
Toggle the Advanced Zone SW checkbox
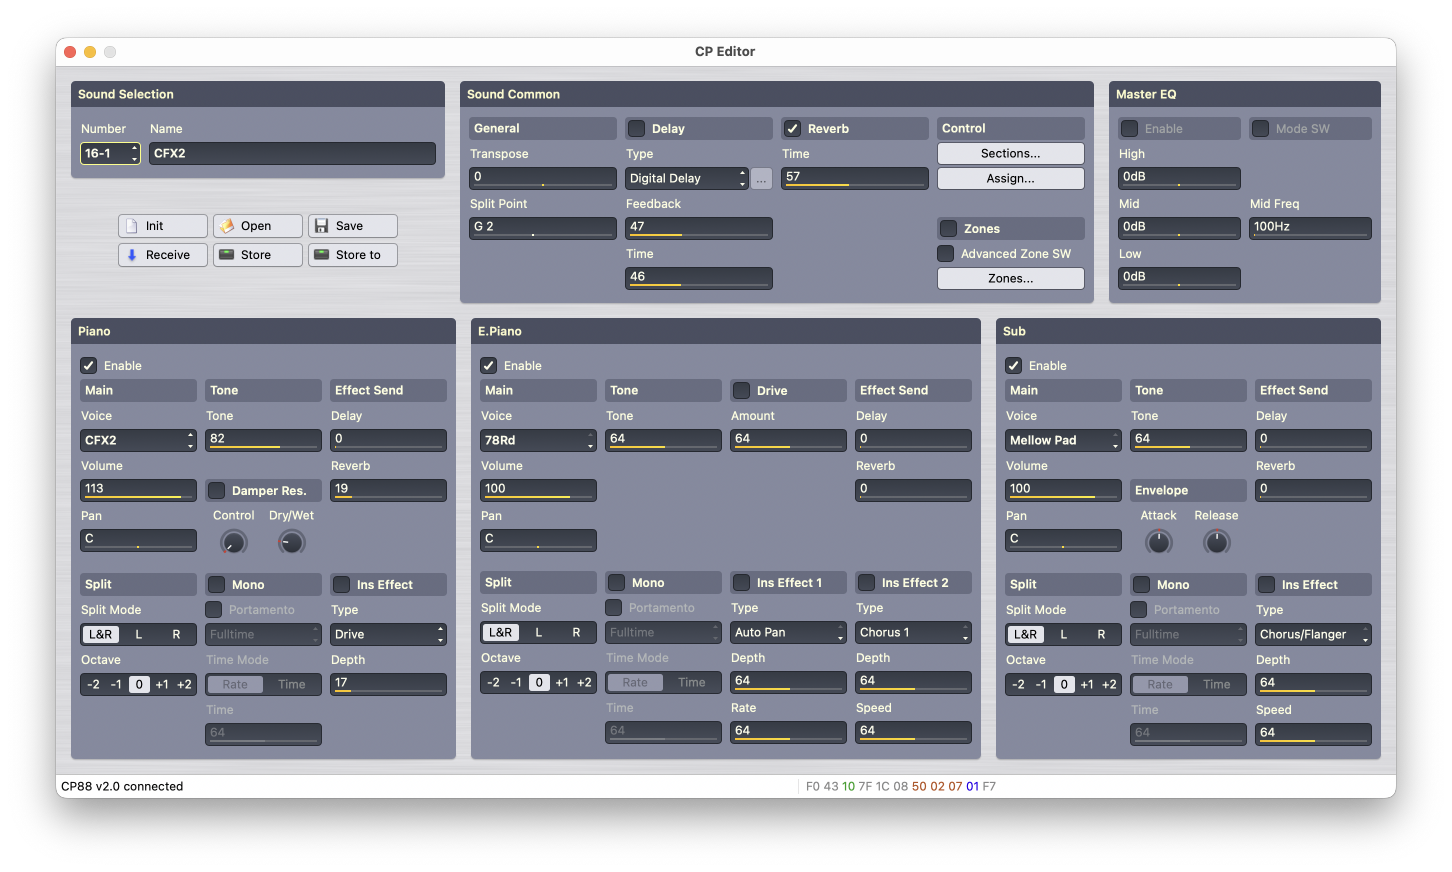point(946,254)
